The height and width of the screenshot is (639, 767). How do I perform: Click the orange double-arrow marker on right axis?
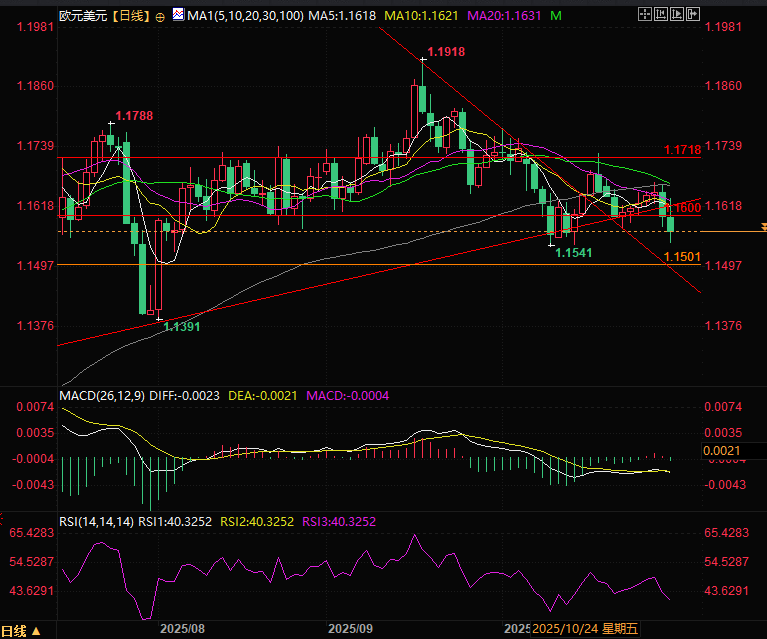761,228
